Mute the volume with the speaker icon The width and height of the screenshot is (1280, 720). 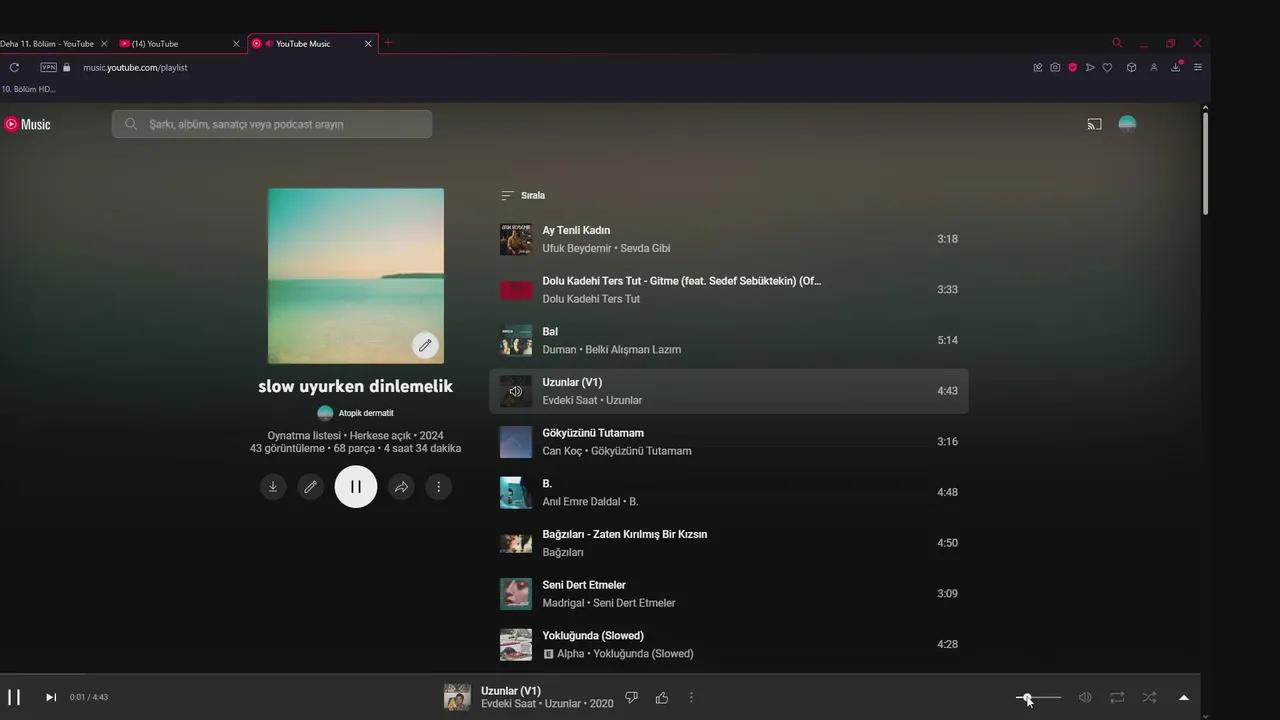(x=1085, y=697)
